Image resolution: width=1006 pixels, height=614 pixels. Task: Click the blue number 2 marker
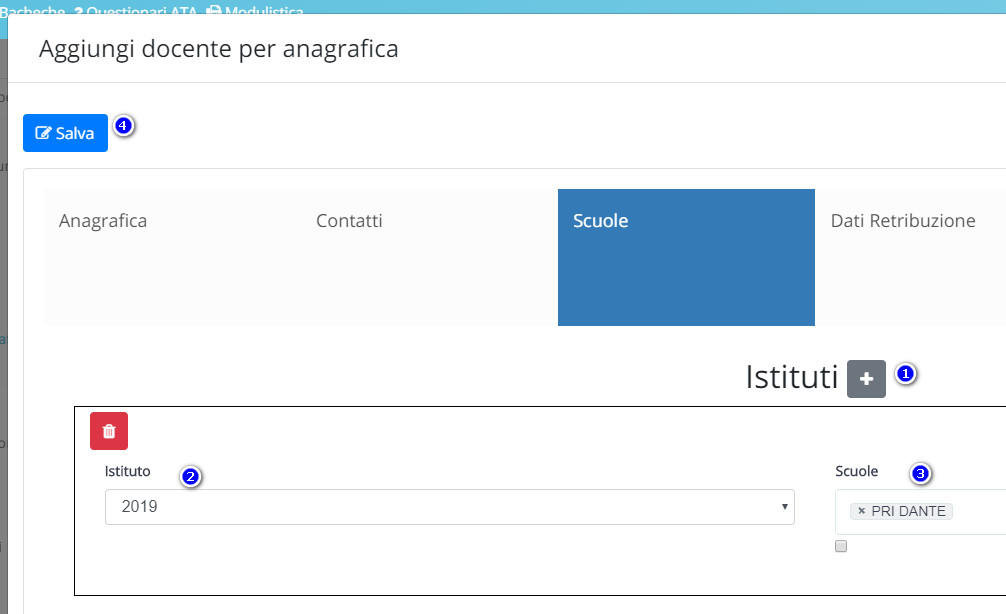pyautogui.click(x=190, y=477)
